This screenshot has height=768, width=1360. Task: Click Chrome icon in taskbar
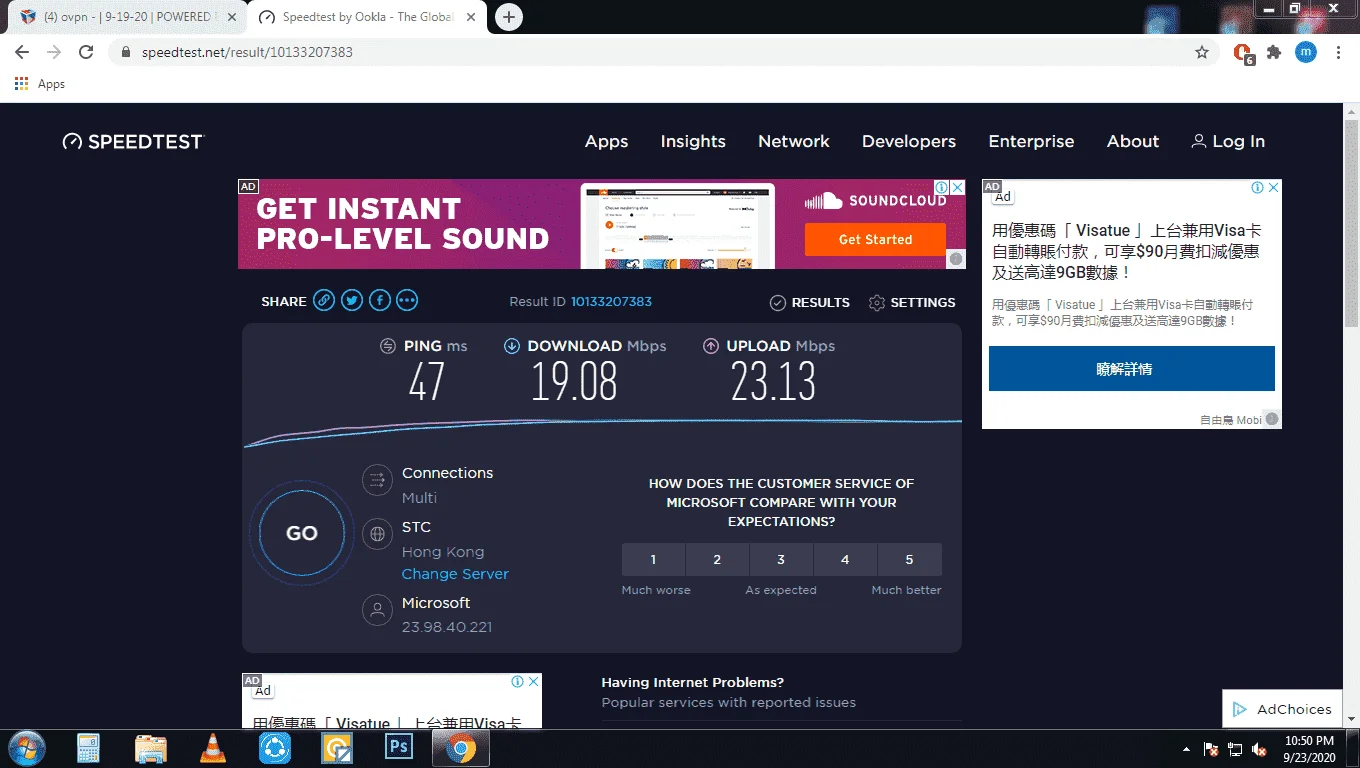coord(460,748)
